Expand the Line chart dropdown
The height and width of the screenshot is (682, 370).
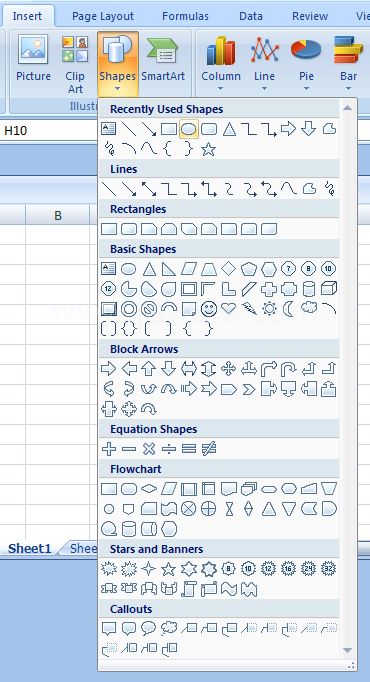pyautogui.click(x=264, y=64)
